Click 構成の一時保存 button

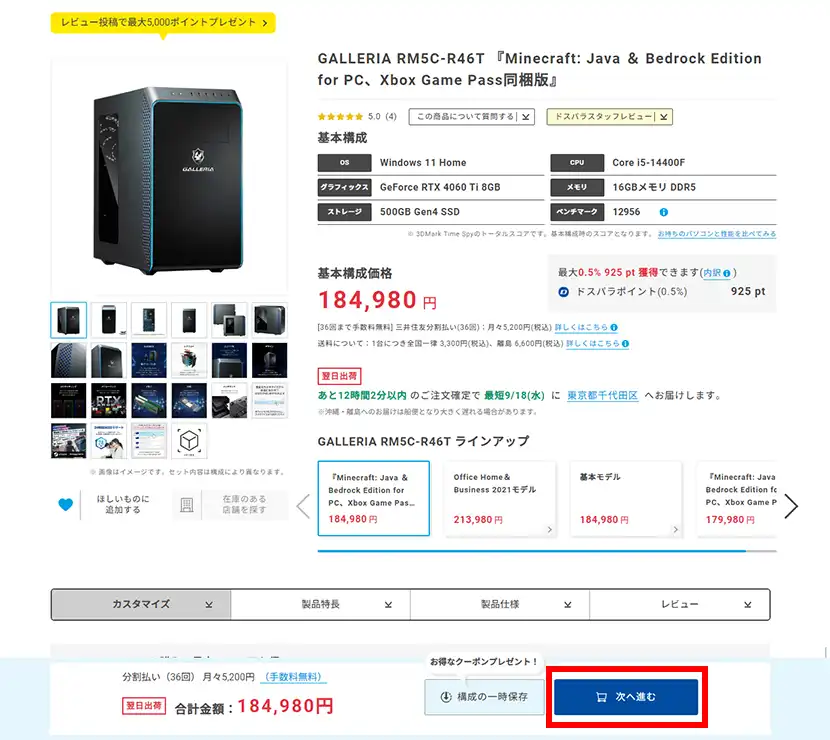click(x=484, y=697)
